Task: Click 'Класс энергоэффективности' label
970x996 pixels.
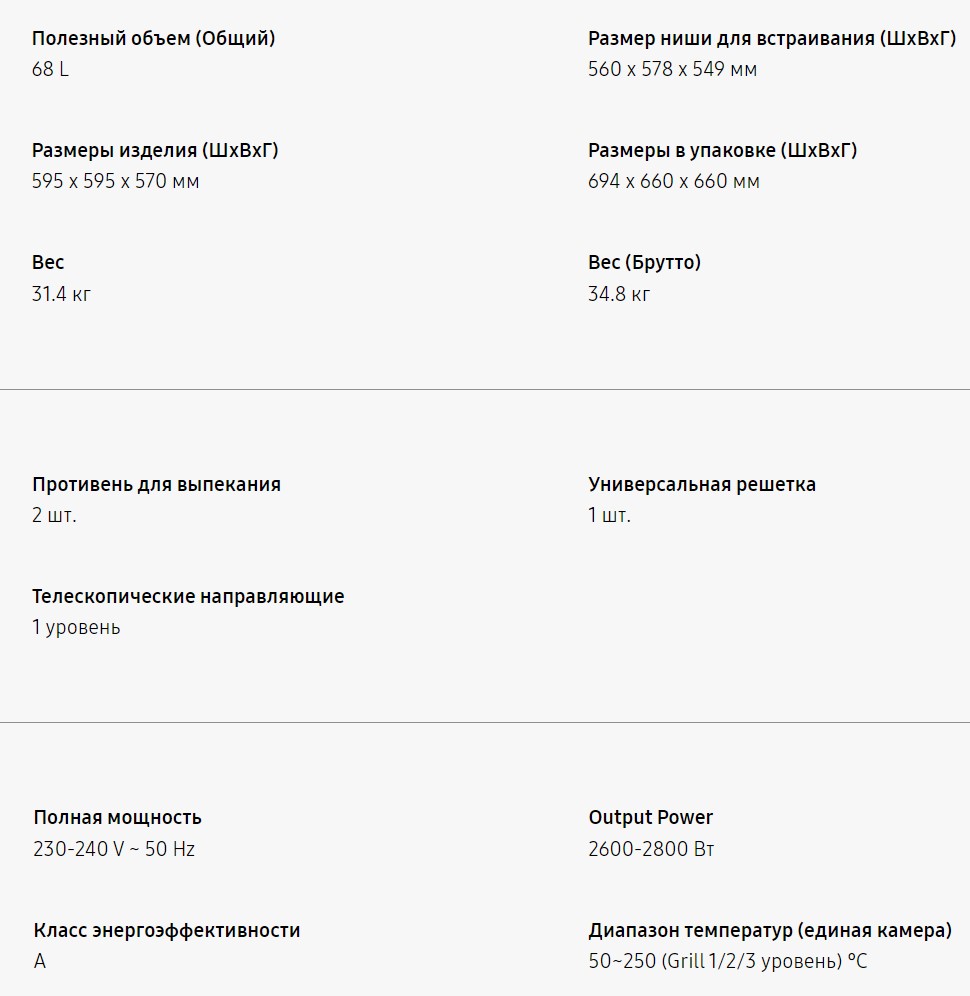Action: 166,931
